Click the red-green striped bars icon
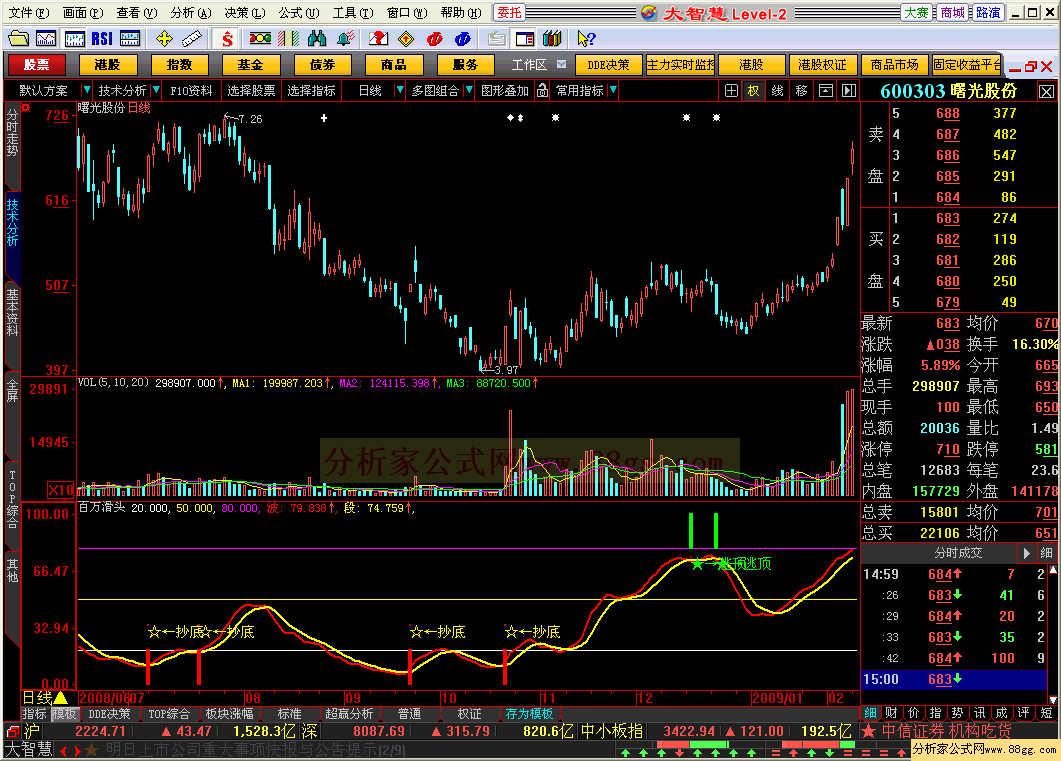 click(289, 39)
